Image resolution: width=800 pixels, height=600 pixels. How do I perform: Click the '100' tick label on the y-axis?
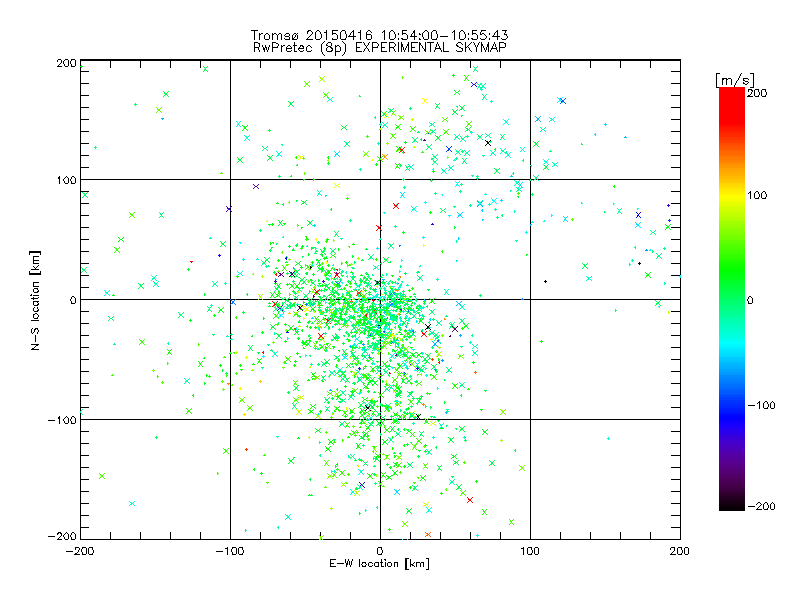coord(66,180)
